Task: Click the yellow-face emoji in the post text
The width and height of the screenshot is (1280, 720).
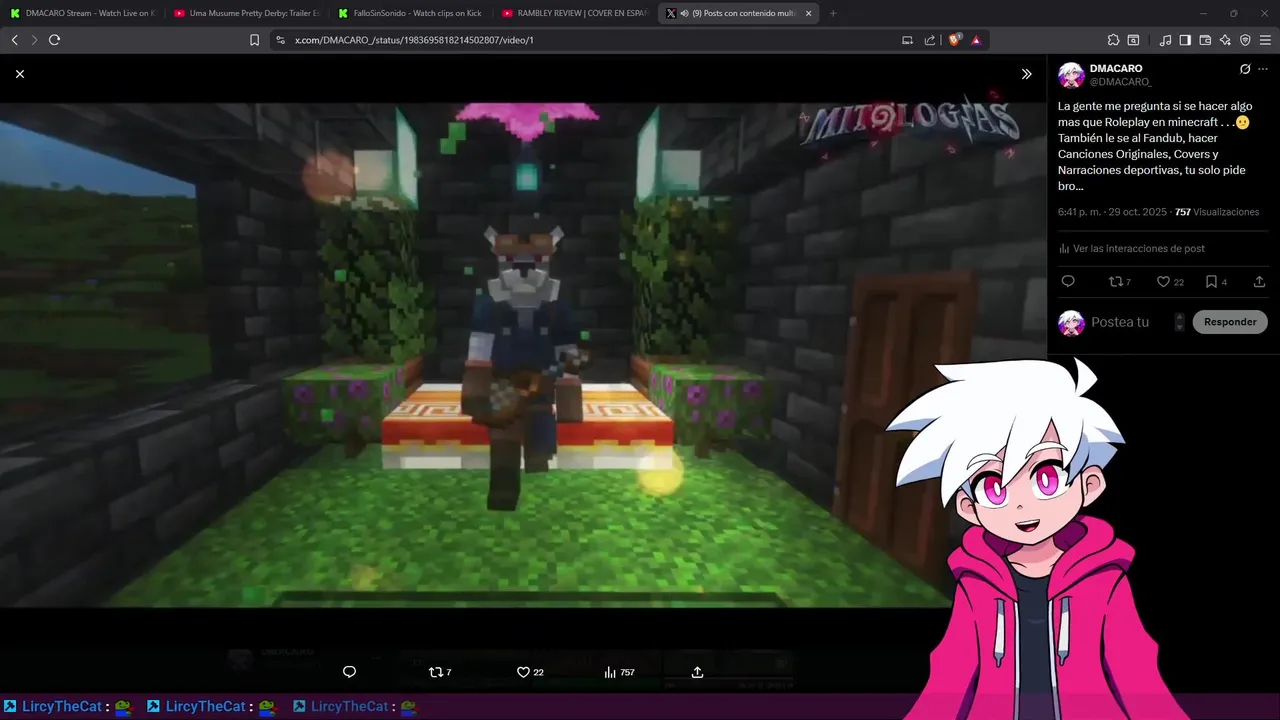Action: click(1242, 122)
